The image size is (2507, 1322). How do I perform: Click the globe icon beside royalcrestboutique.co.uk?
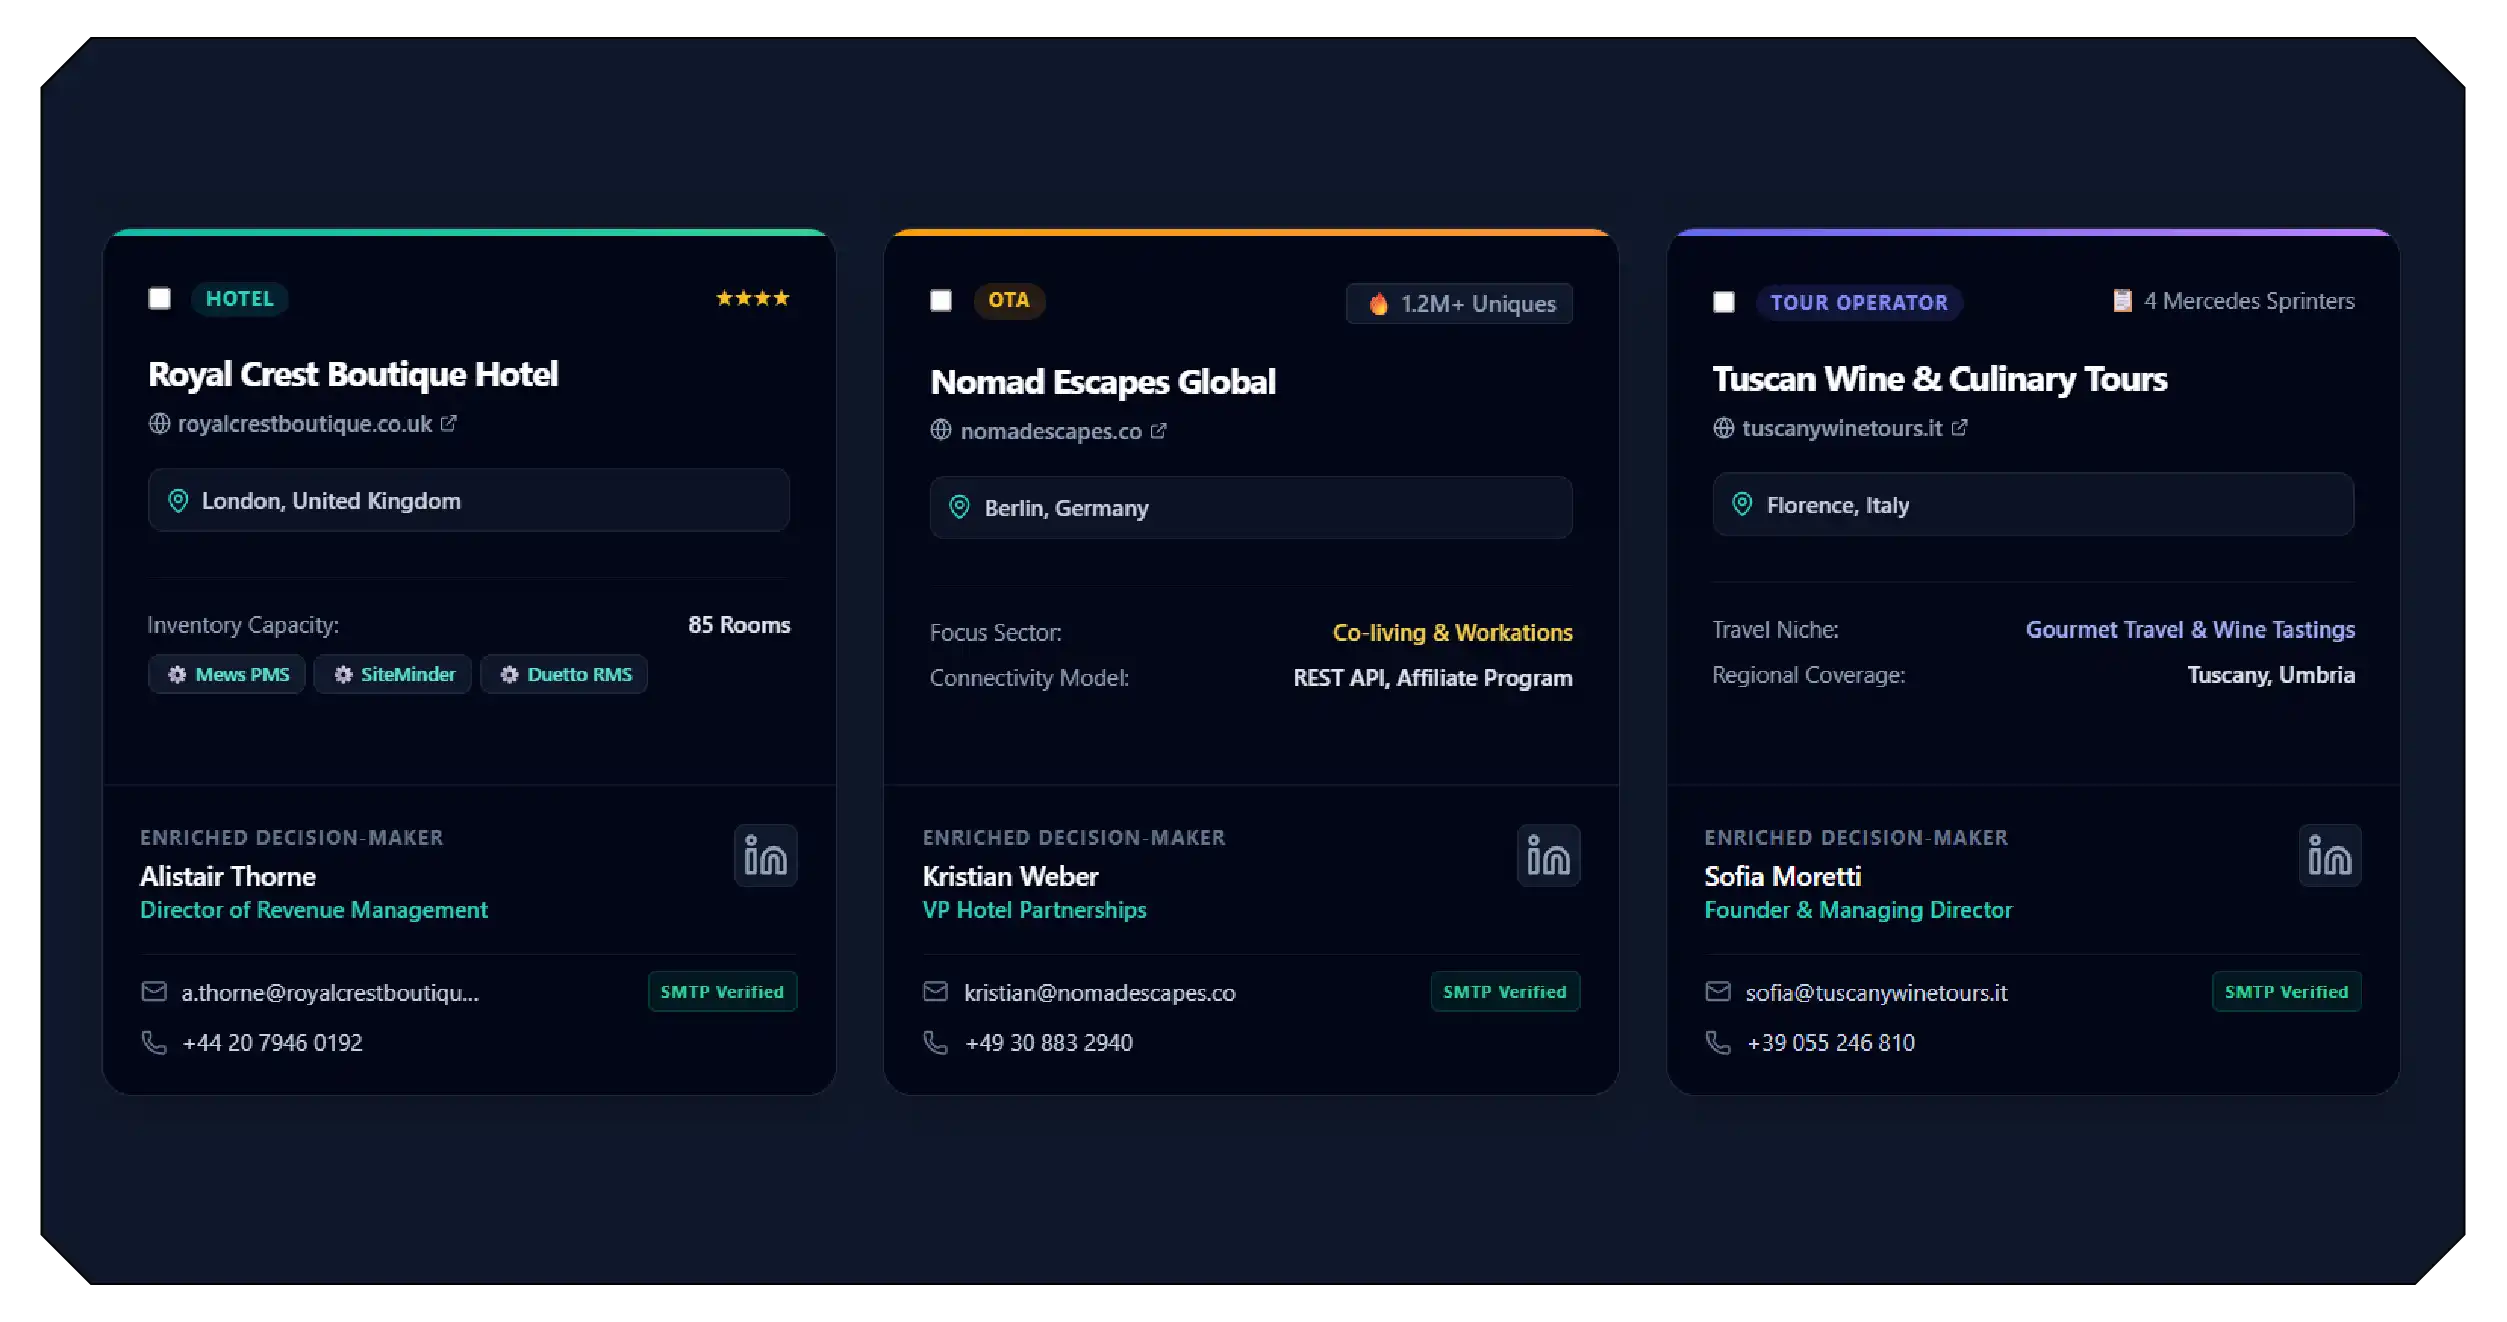tap(159, 424)
